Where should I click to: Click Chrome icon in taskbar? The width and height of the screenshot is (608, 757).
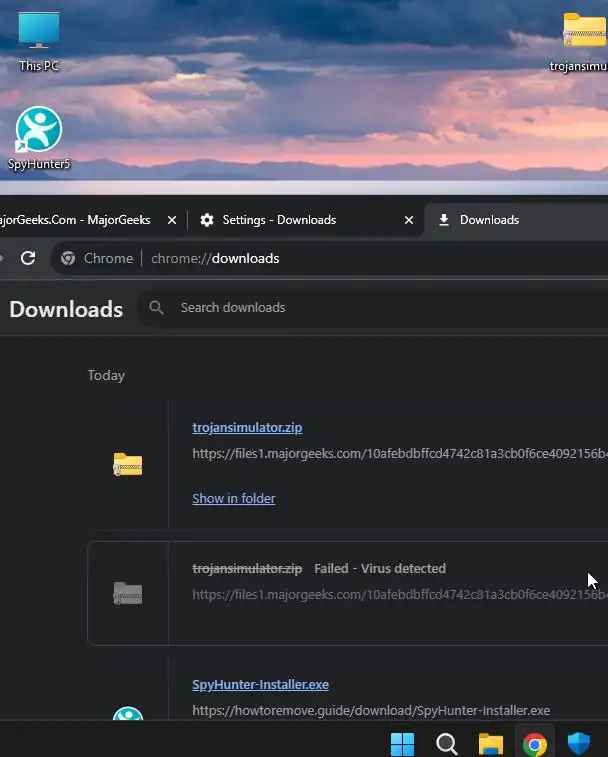[x=535, y=743]
